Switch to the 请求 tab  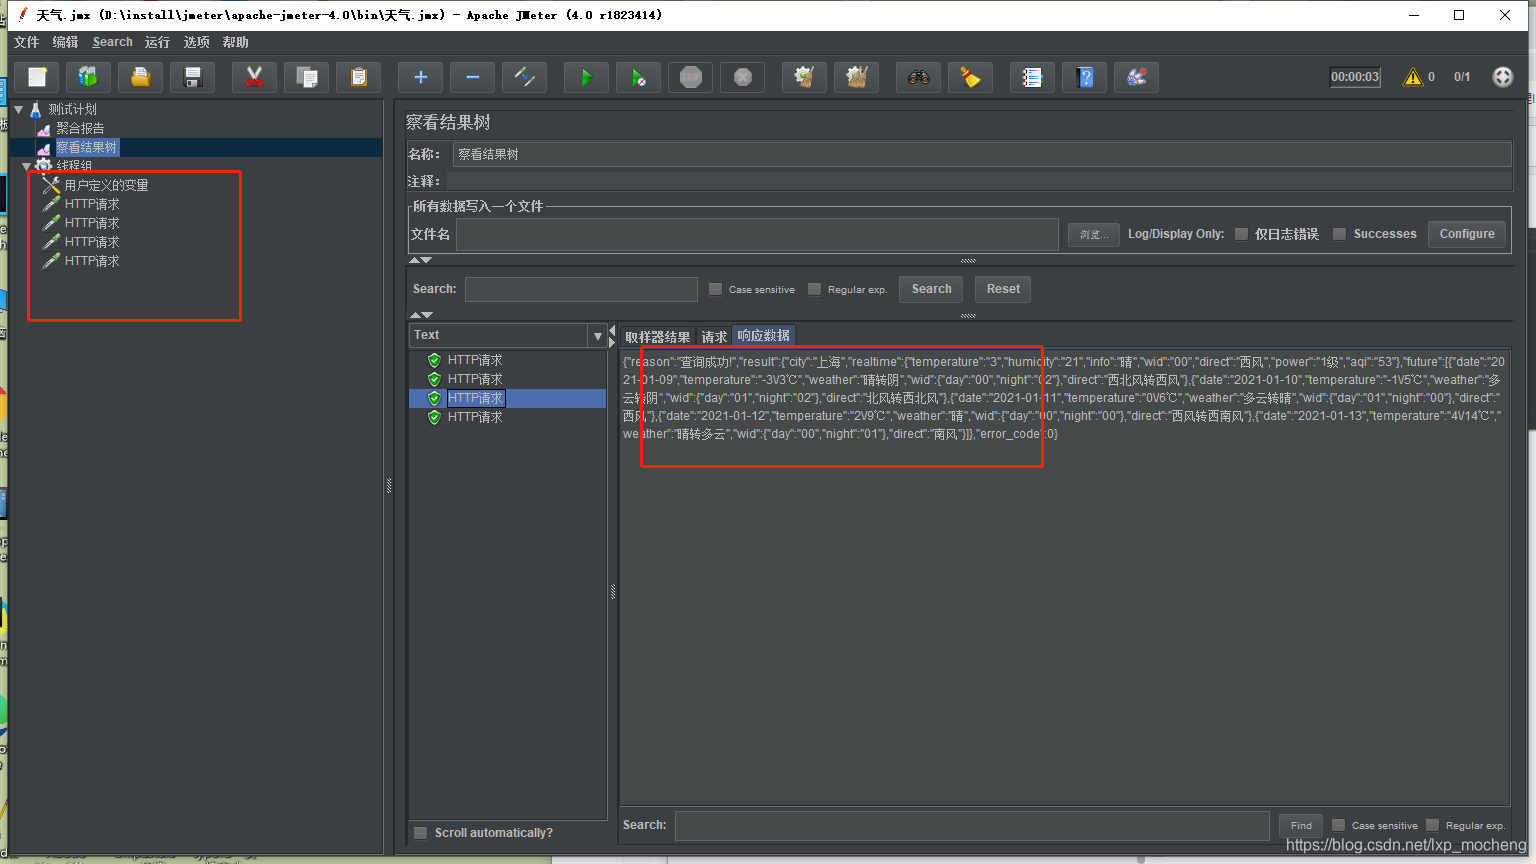click(x=714, y=337)
